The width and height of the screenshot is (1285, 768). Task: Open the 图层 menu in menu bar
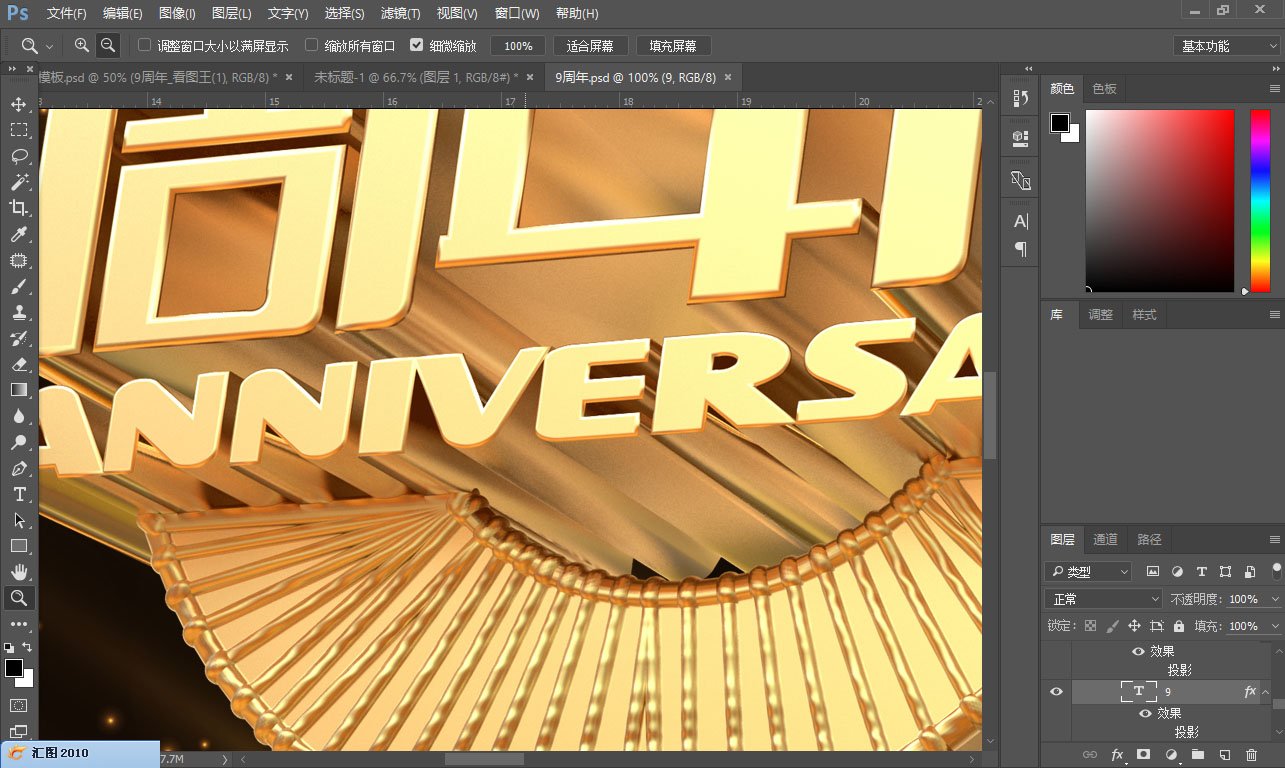click(x=231, y=14)
